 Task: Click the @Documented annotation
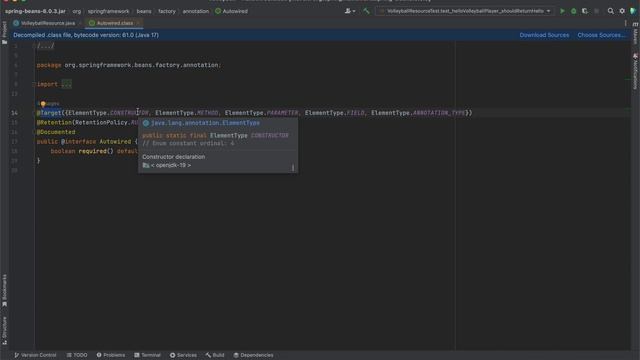click(56, 132)
